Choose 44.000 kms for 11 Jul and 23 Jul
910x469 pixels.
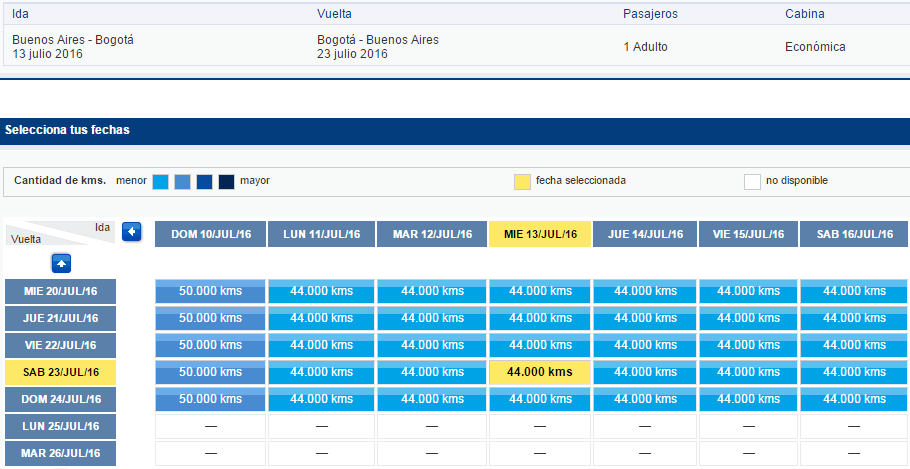tap(322, 372)
